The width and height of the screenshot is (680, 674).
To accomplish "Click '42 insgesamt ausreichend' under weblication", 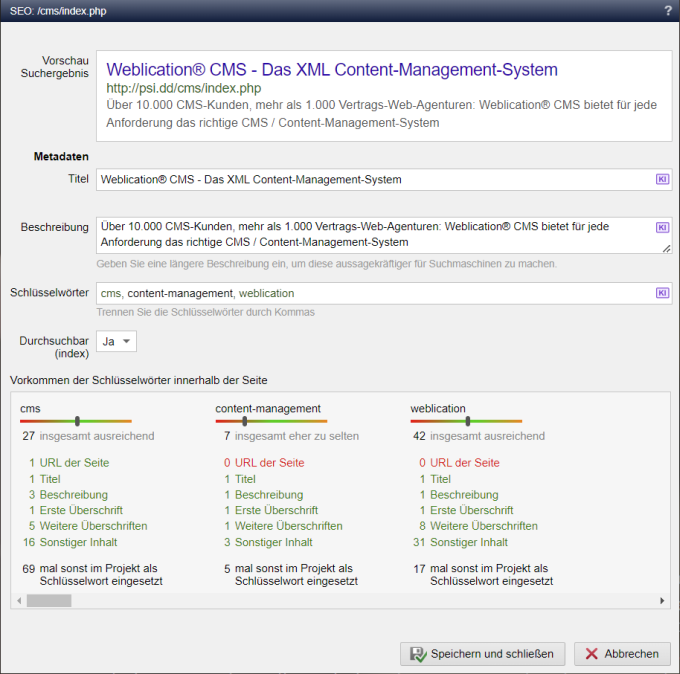I will pyautogui.click(x=479, y=436).
